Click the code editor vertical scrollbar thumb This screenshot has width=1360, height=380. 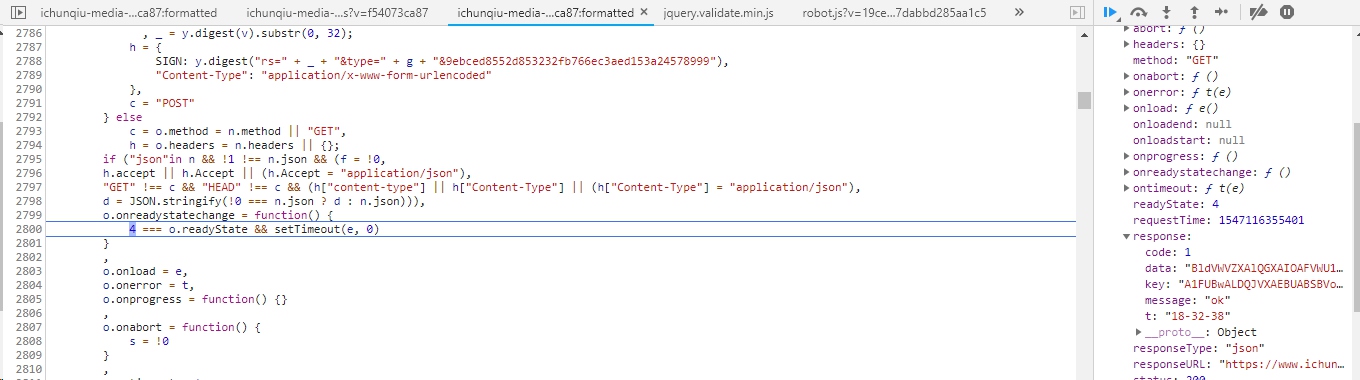click(x=1084, y=100)
